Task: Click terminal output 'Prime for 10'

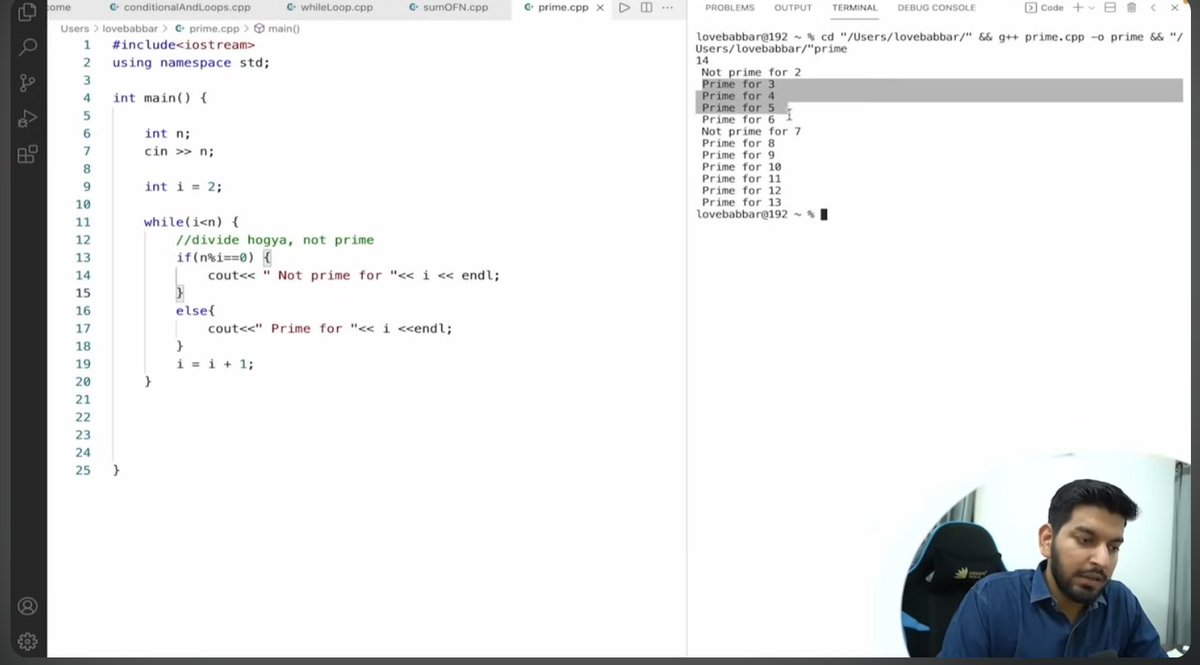Action: point(742,167)
